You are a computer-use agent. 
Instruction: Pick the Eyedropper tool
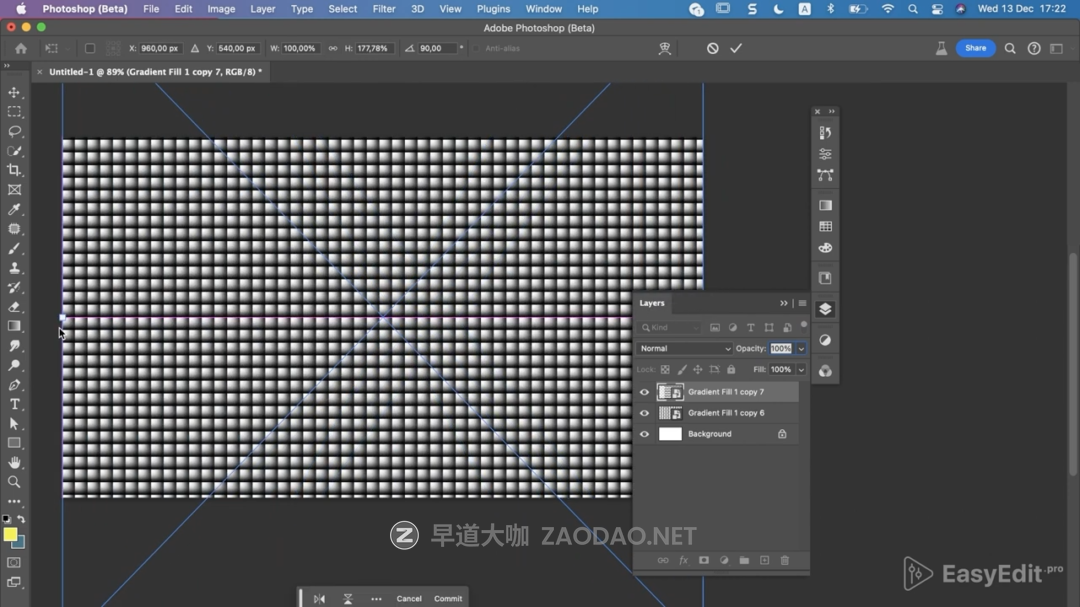[14, 210]
